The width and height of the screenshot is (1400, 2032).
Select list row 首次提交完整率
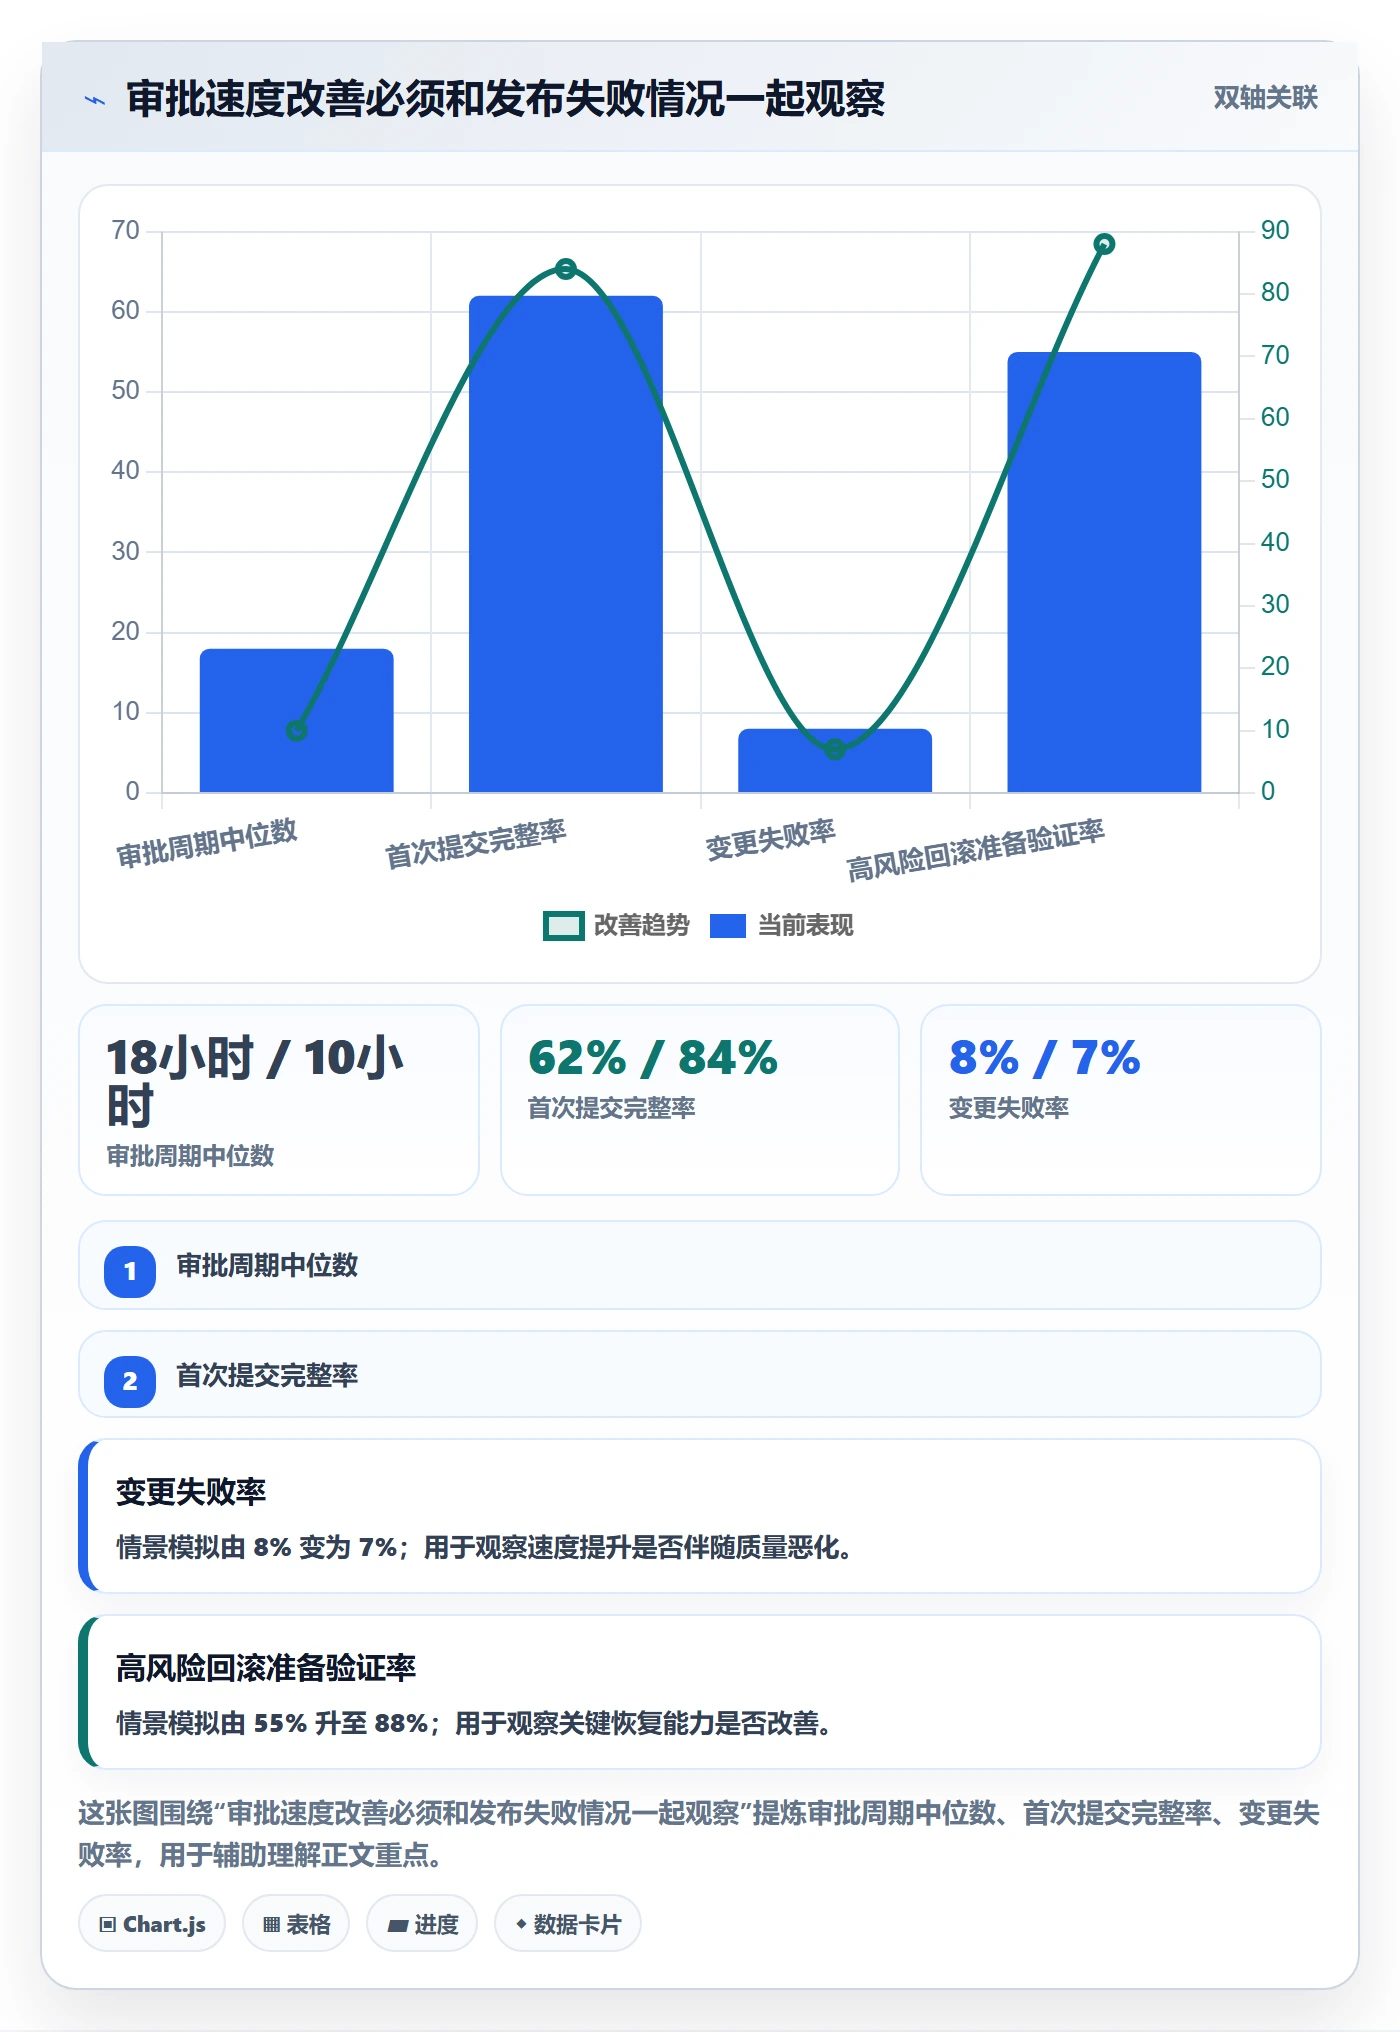(x=700, y=1374)
